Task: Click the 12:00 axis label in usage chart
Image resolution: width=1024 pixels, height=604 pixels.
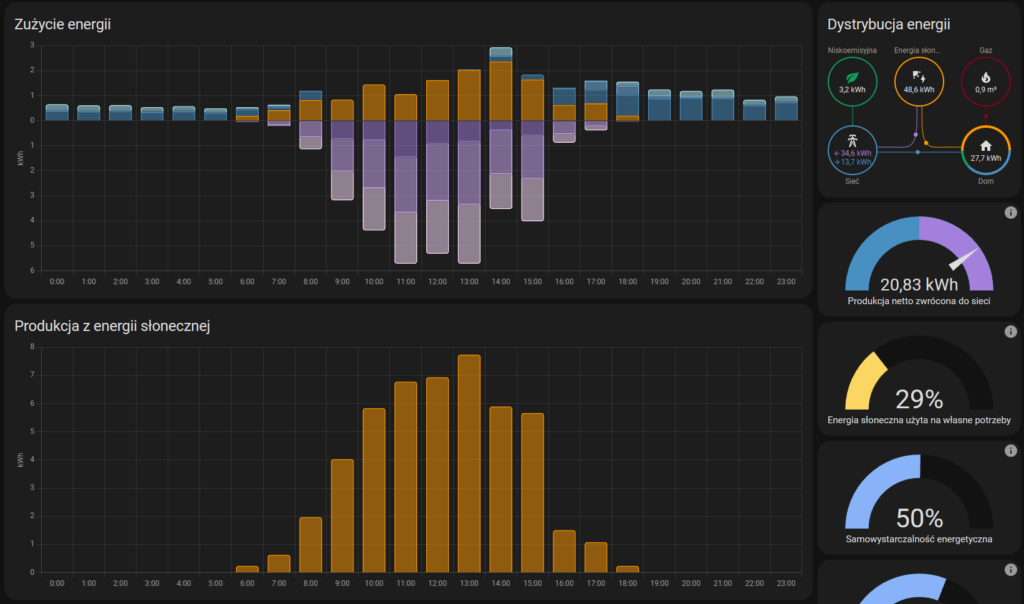Action: click(x=437, y=281)
